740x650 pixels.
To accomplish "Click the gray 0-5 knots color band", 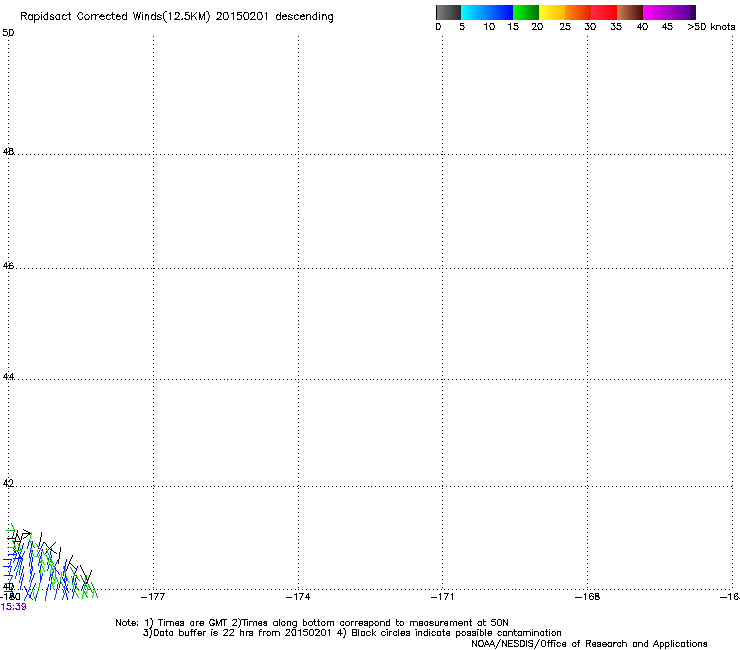I will click(448, 12).
